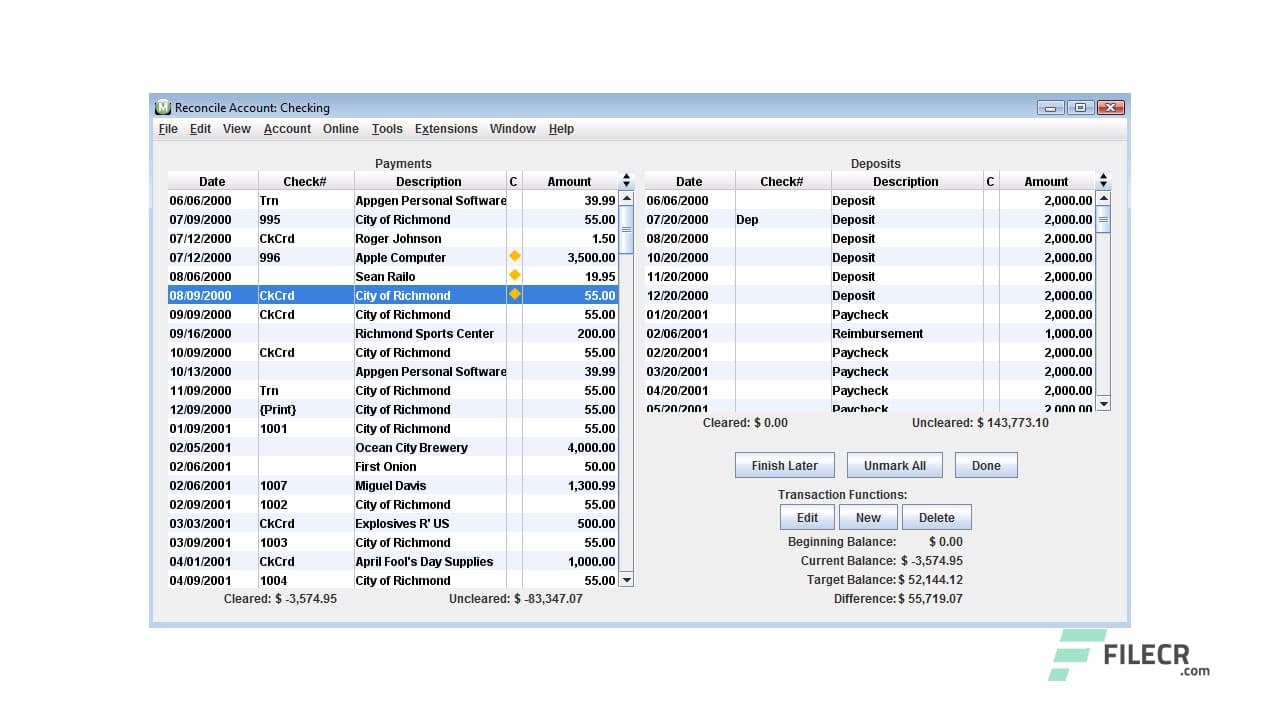Select the Ocean City Brewery payment row
1280x720 pixels.
[411, 448]
